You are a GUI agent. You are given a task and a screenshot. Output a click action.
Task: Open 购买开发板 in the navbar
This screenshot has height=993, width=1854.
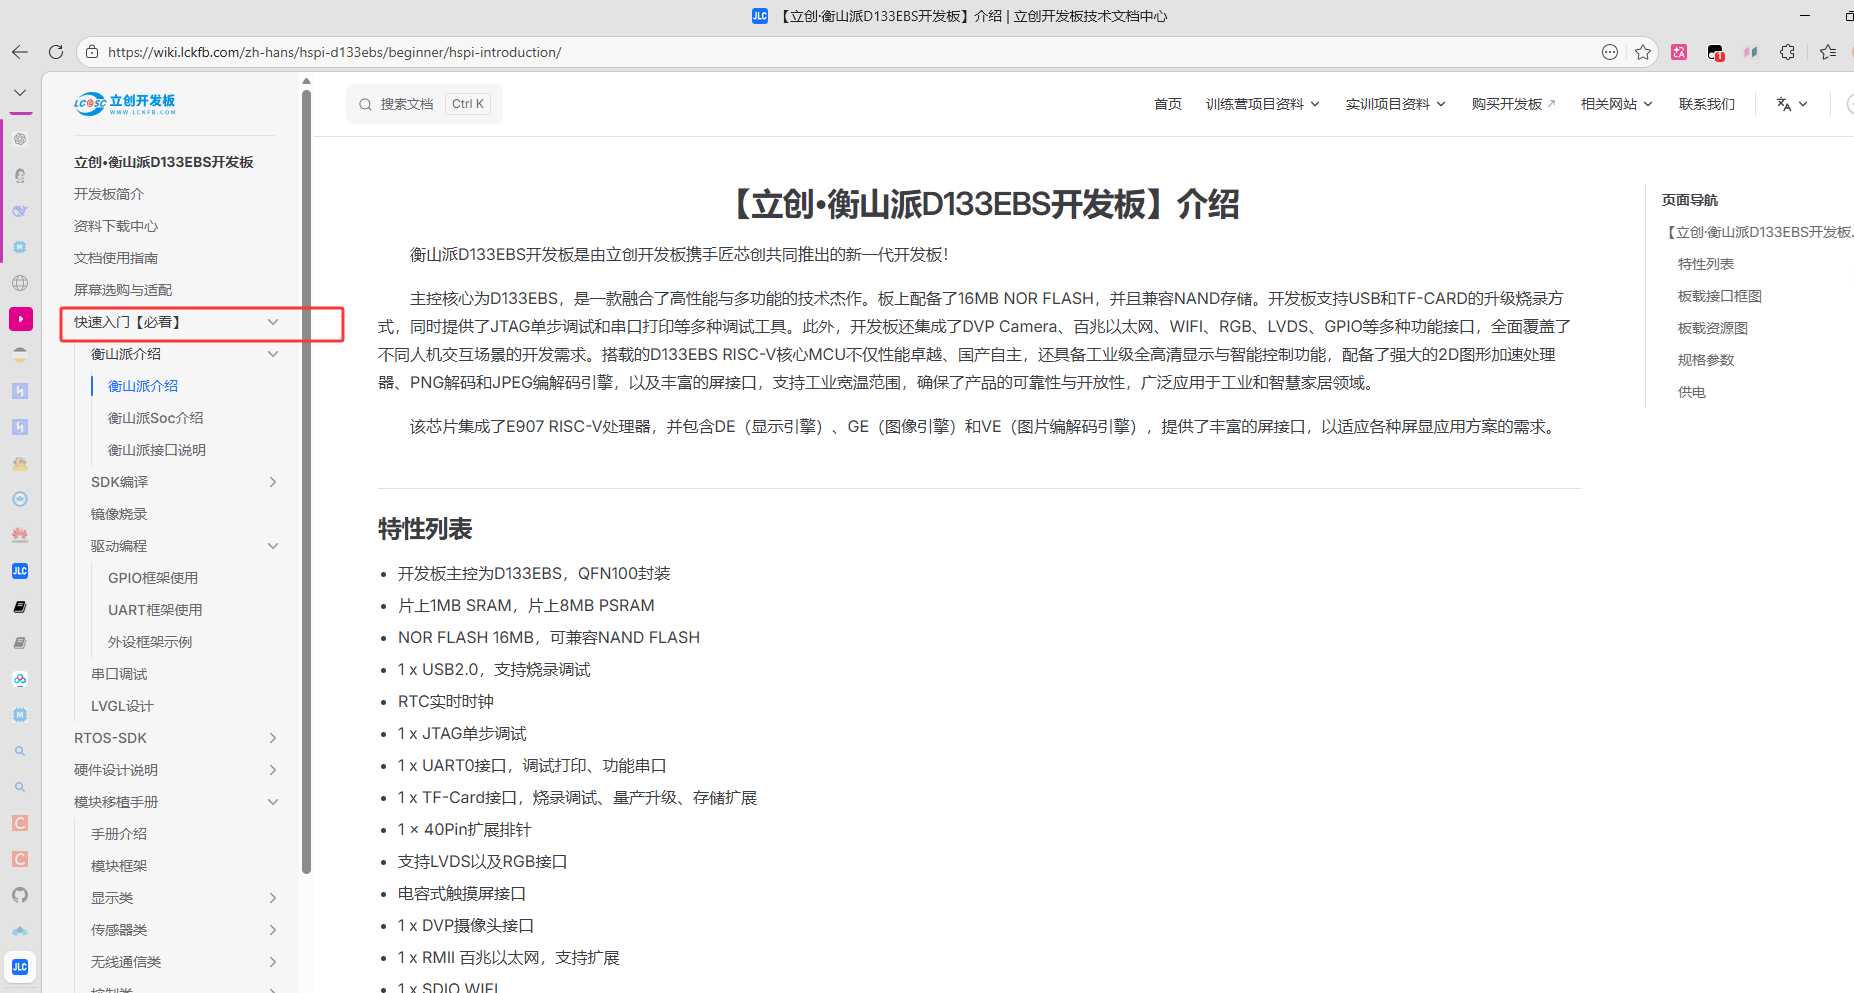pos(1507,104)
